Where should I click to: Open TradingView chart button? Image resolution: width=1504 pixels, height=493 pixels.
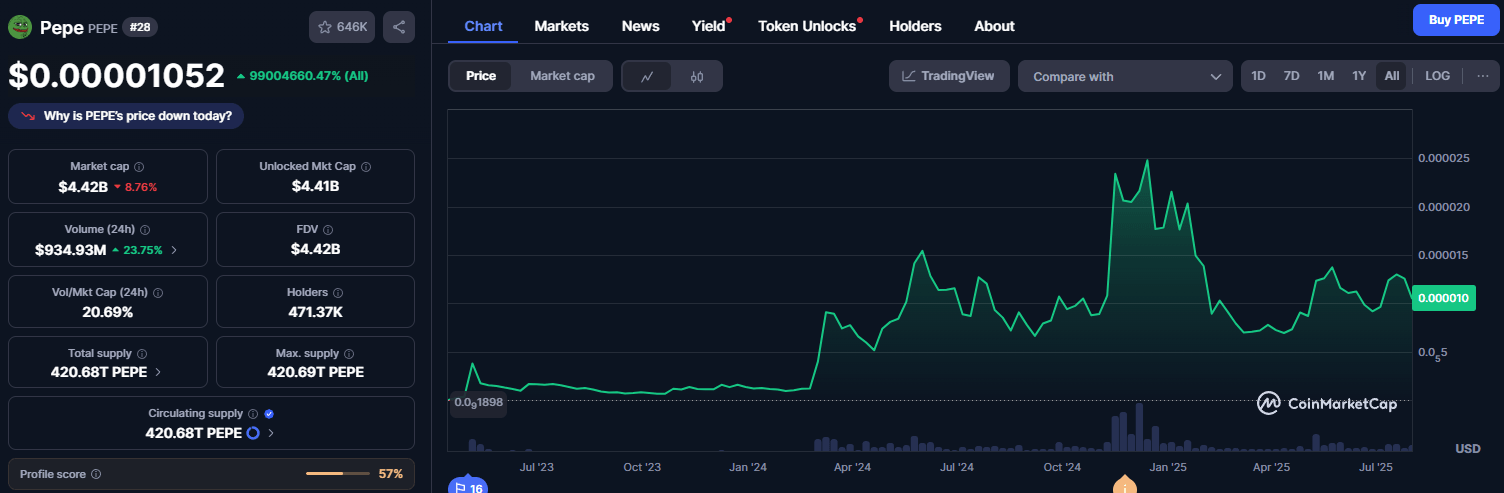(x=948, y=76)
